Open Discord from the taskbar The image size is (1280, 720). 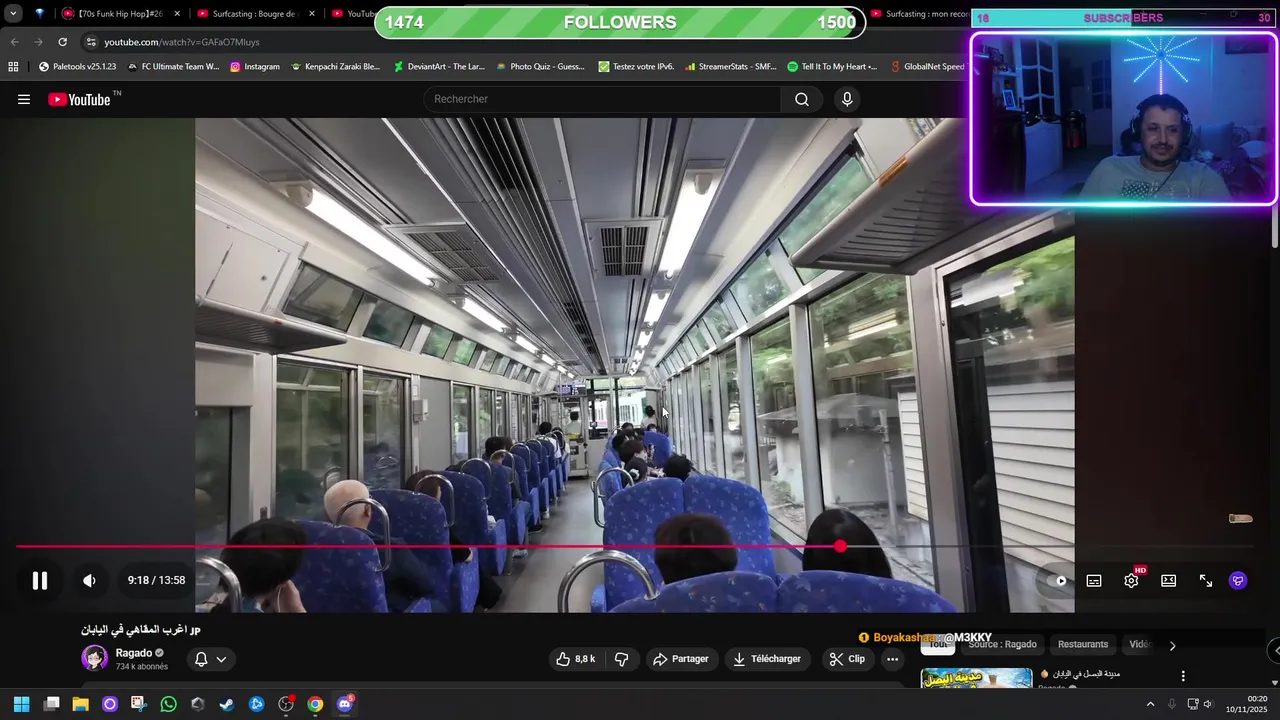point(345,704)
